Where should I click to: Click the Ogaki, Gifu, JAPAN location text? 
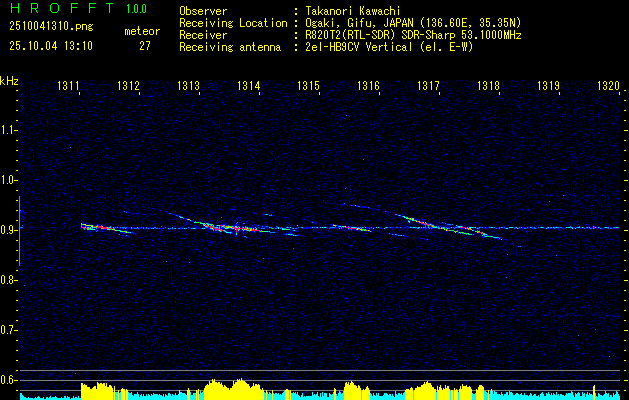point(413,23)
